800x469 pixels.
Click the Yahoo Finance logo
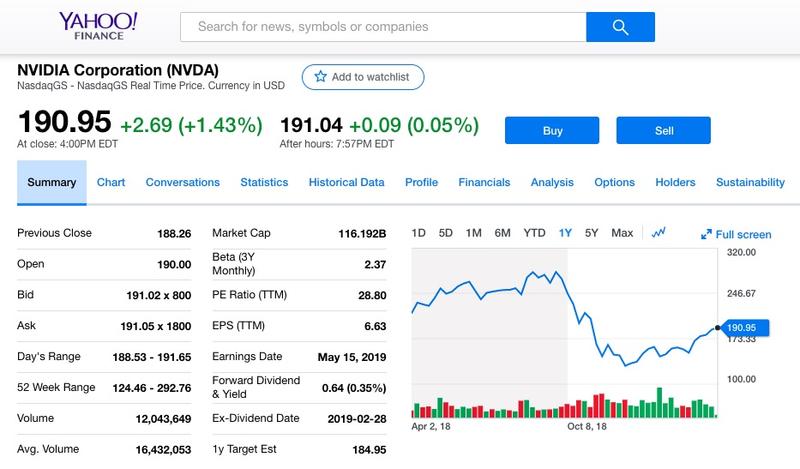[98, 27]
